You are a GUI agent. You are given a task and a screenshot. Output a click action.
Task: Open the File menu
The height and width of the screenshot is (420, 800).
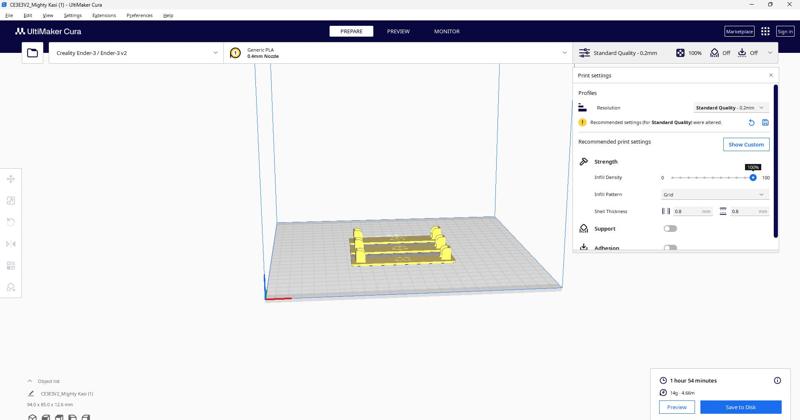click(9, 15)
